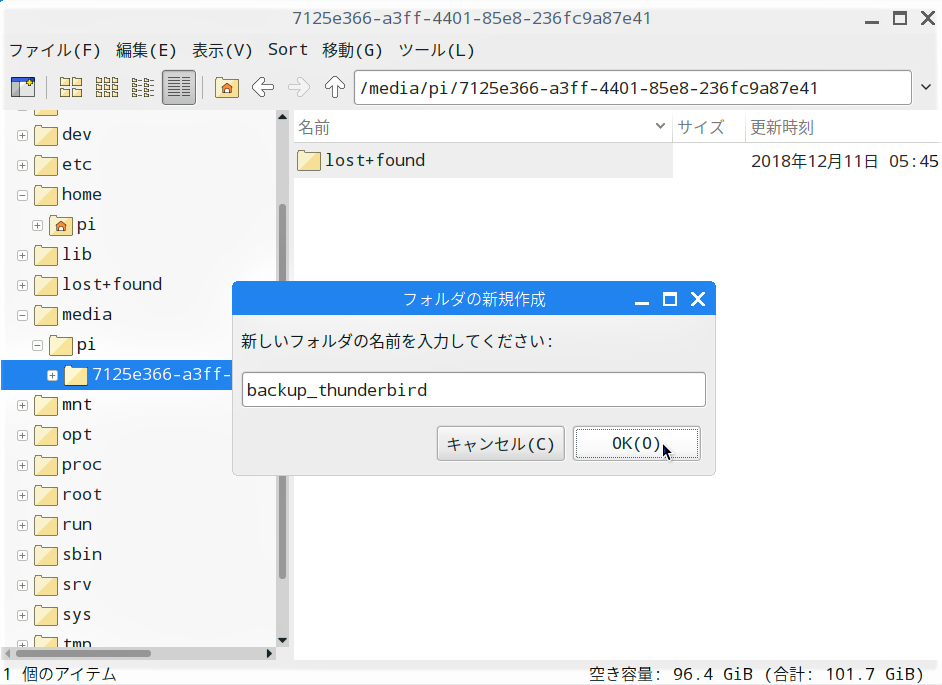Open ツール(L) menu
The height and width of the screenshot is (685, 942).
436,50
